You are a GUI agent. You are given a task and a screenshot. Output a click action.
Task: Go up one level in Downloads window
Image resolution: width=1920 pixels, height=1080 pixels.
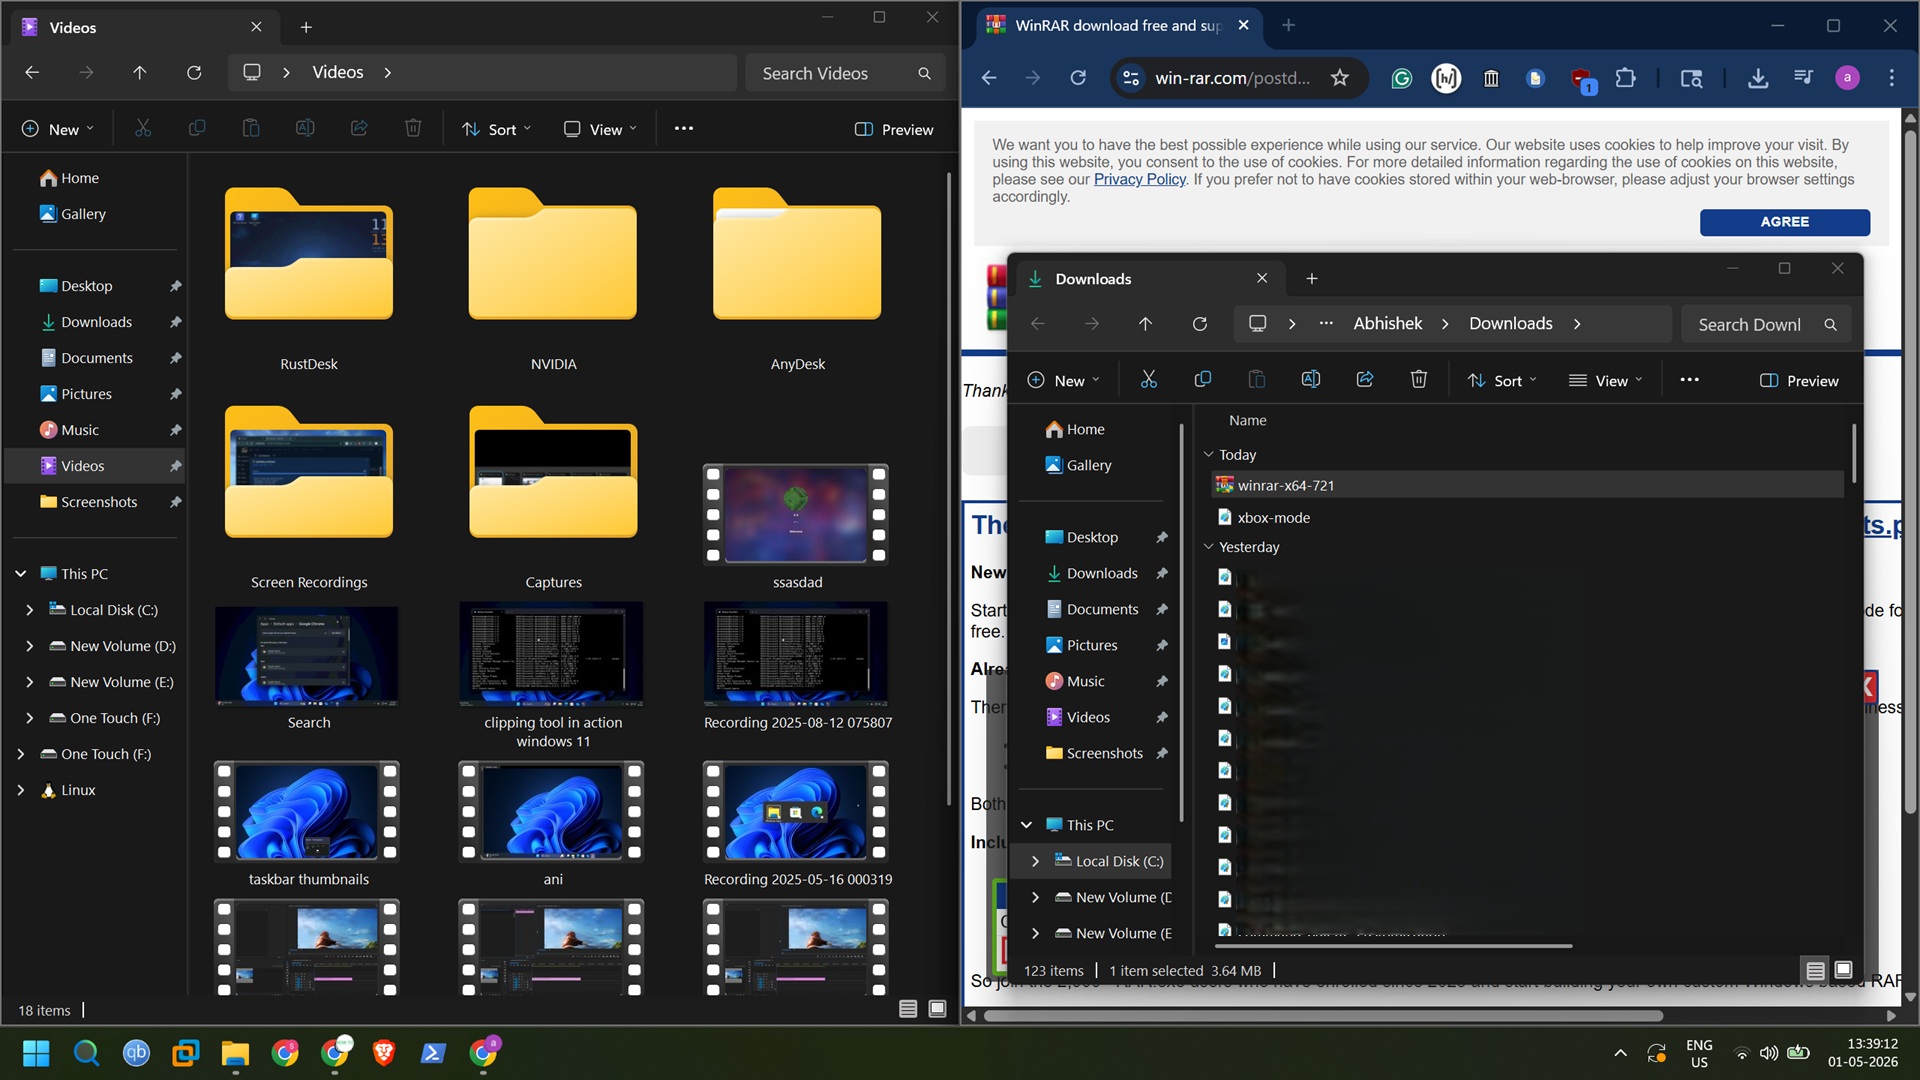(1146, 324)
